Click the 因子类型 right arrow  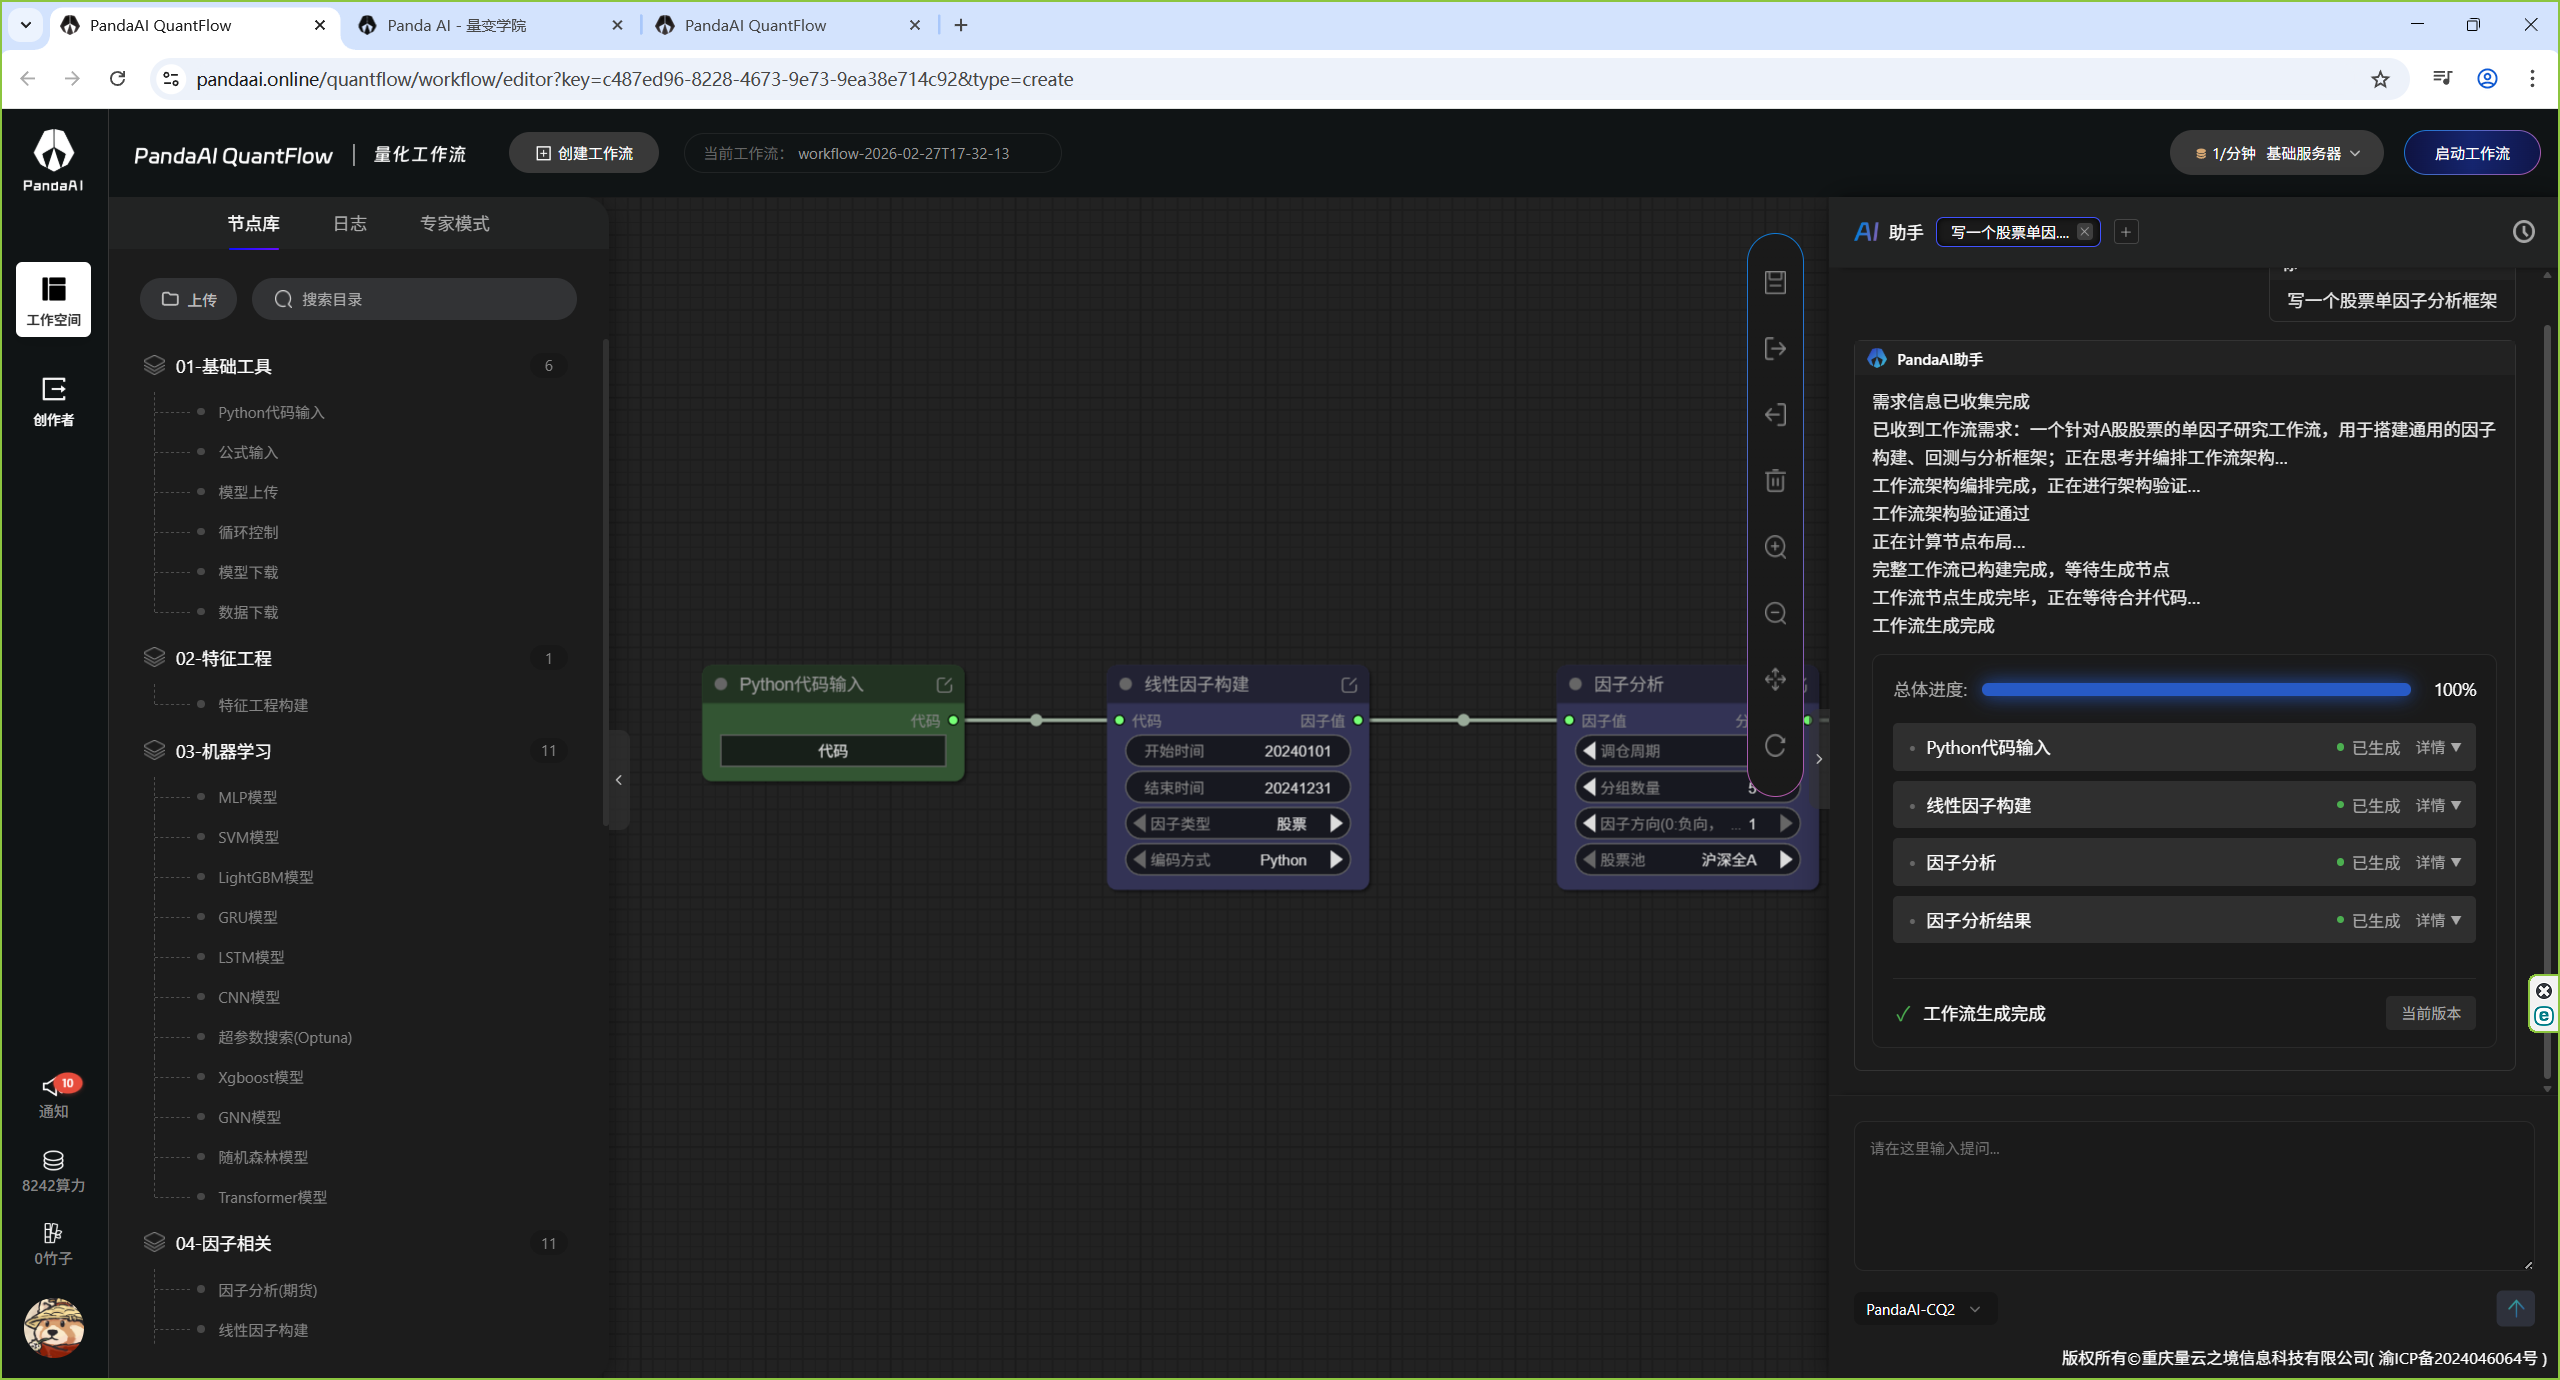[1336, 823]
